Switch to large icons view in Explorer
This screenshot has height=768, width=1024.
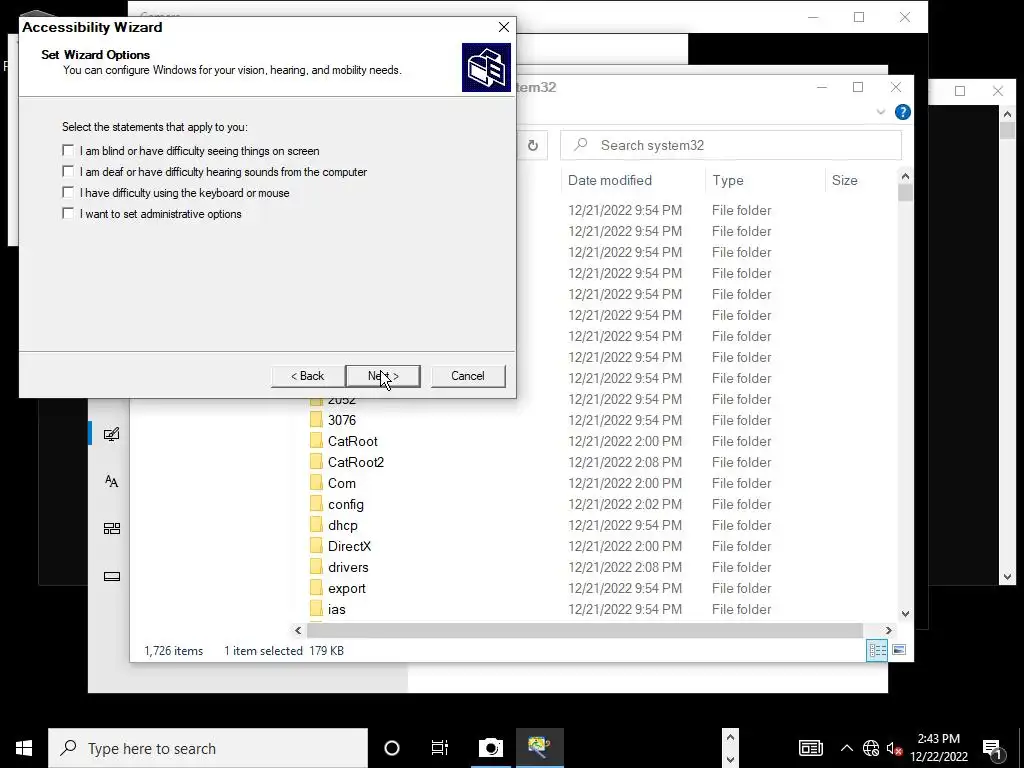899,650
